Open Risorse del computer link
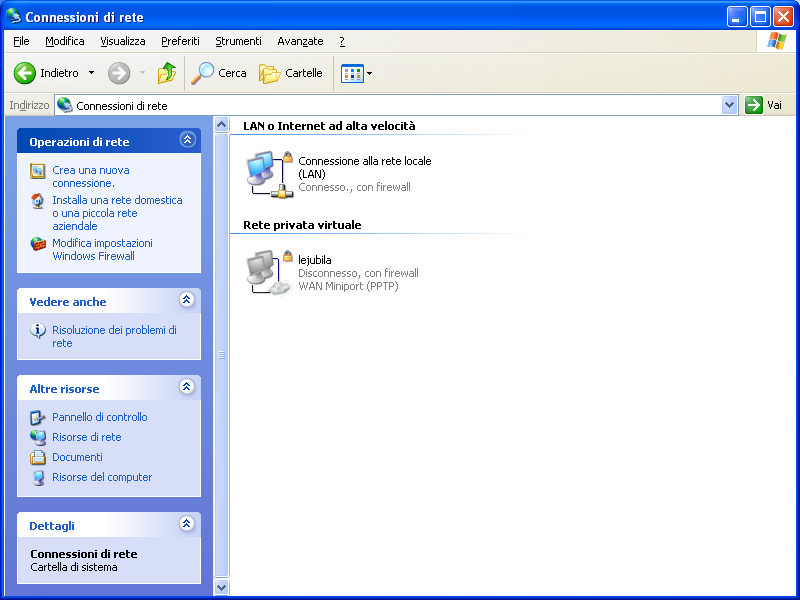The height and width of the screenshot is (600, 800). tap(102, 477)
